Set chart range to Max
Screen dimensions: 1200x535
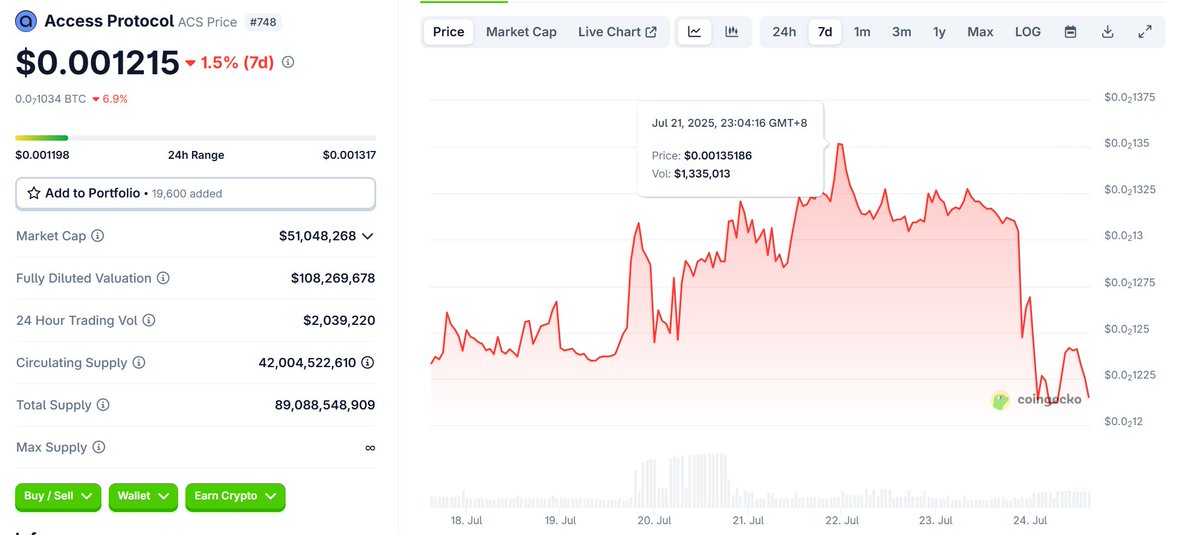(980, 32)
